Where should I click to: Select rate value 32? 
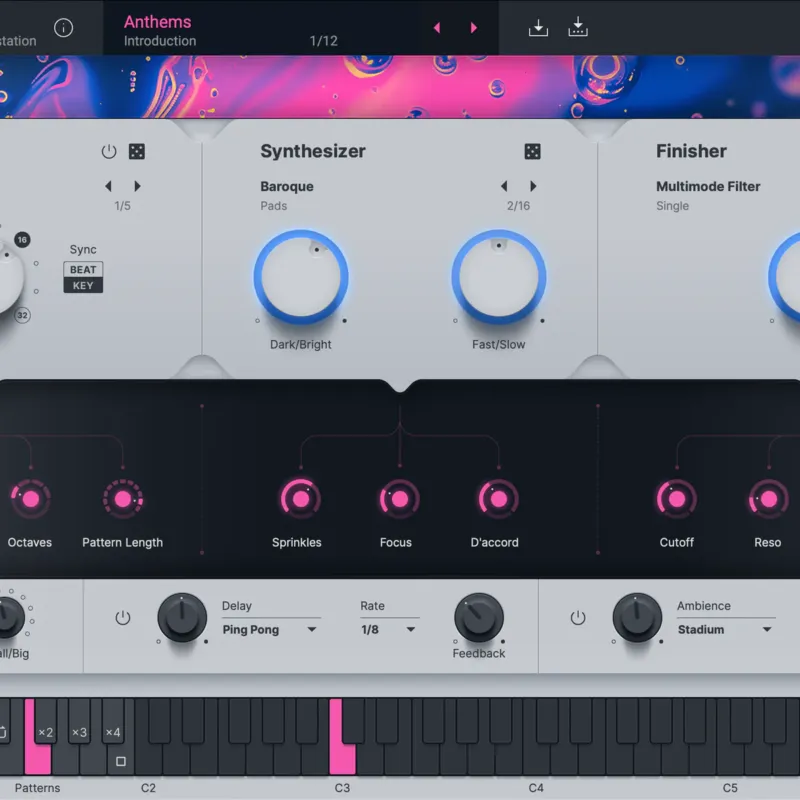pos(22,315)
